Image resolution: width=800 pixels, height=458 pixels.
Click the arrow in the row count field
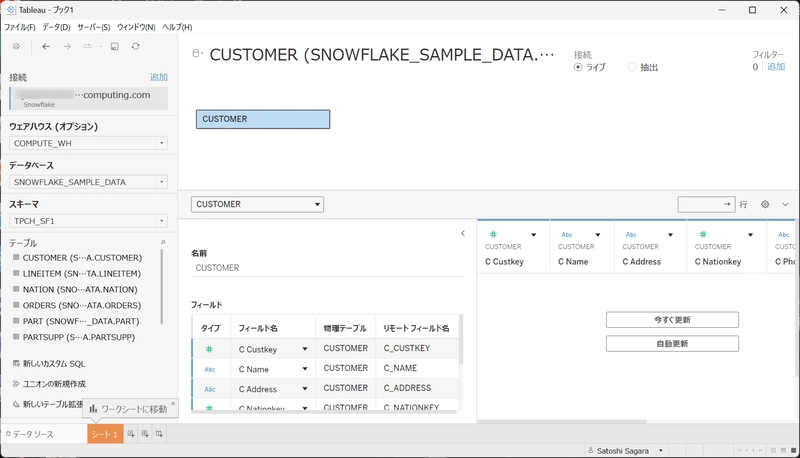tap(727, 205)
